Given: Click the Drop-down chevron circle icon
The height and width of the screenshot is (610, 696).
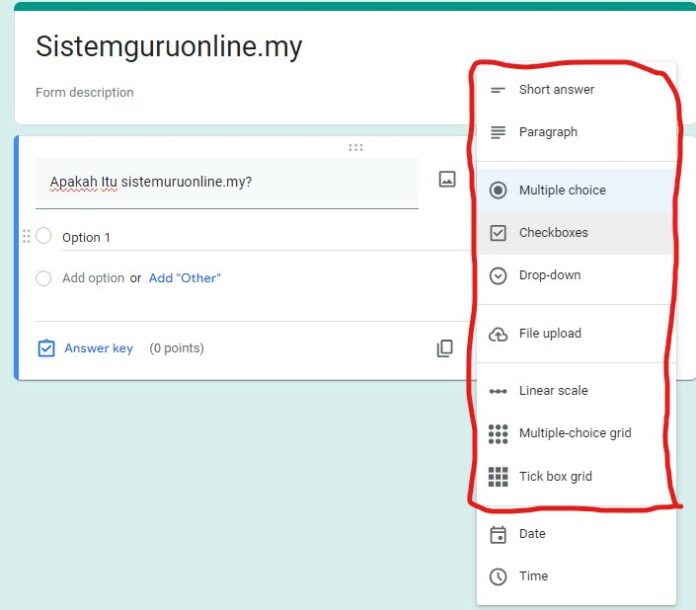Looking at the screenshot, I should (498, 275).
